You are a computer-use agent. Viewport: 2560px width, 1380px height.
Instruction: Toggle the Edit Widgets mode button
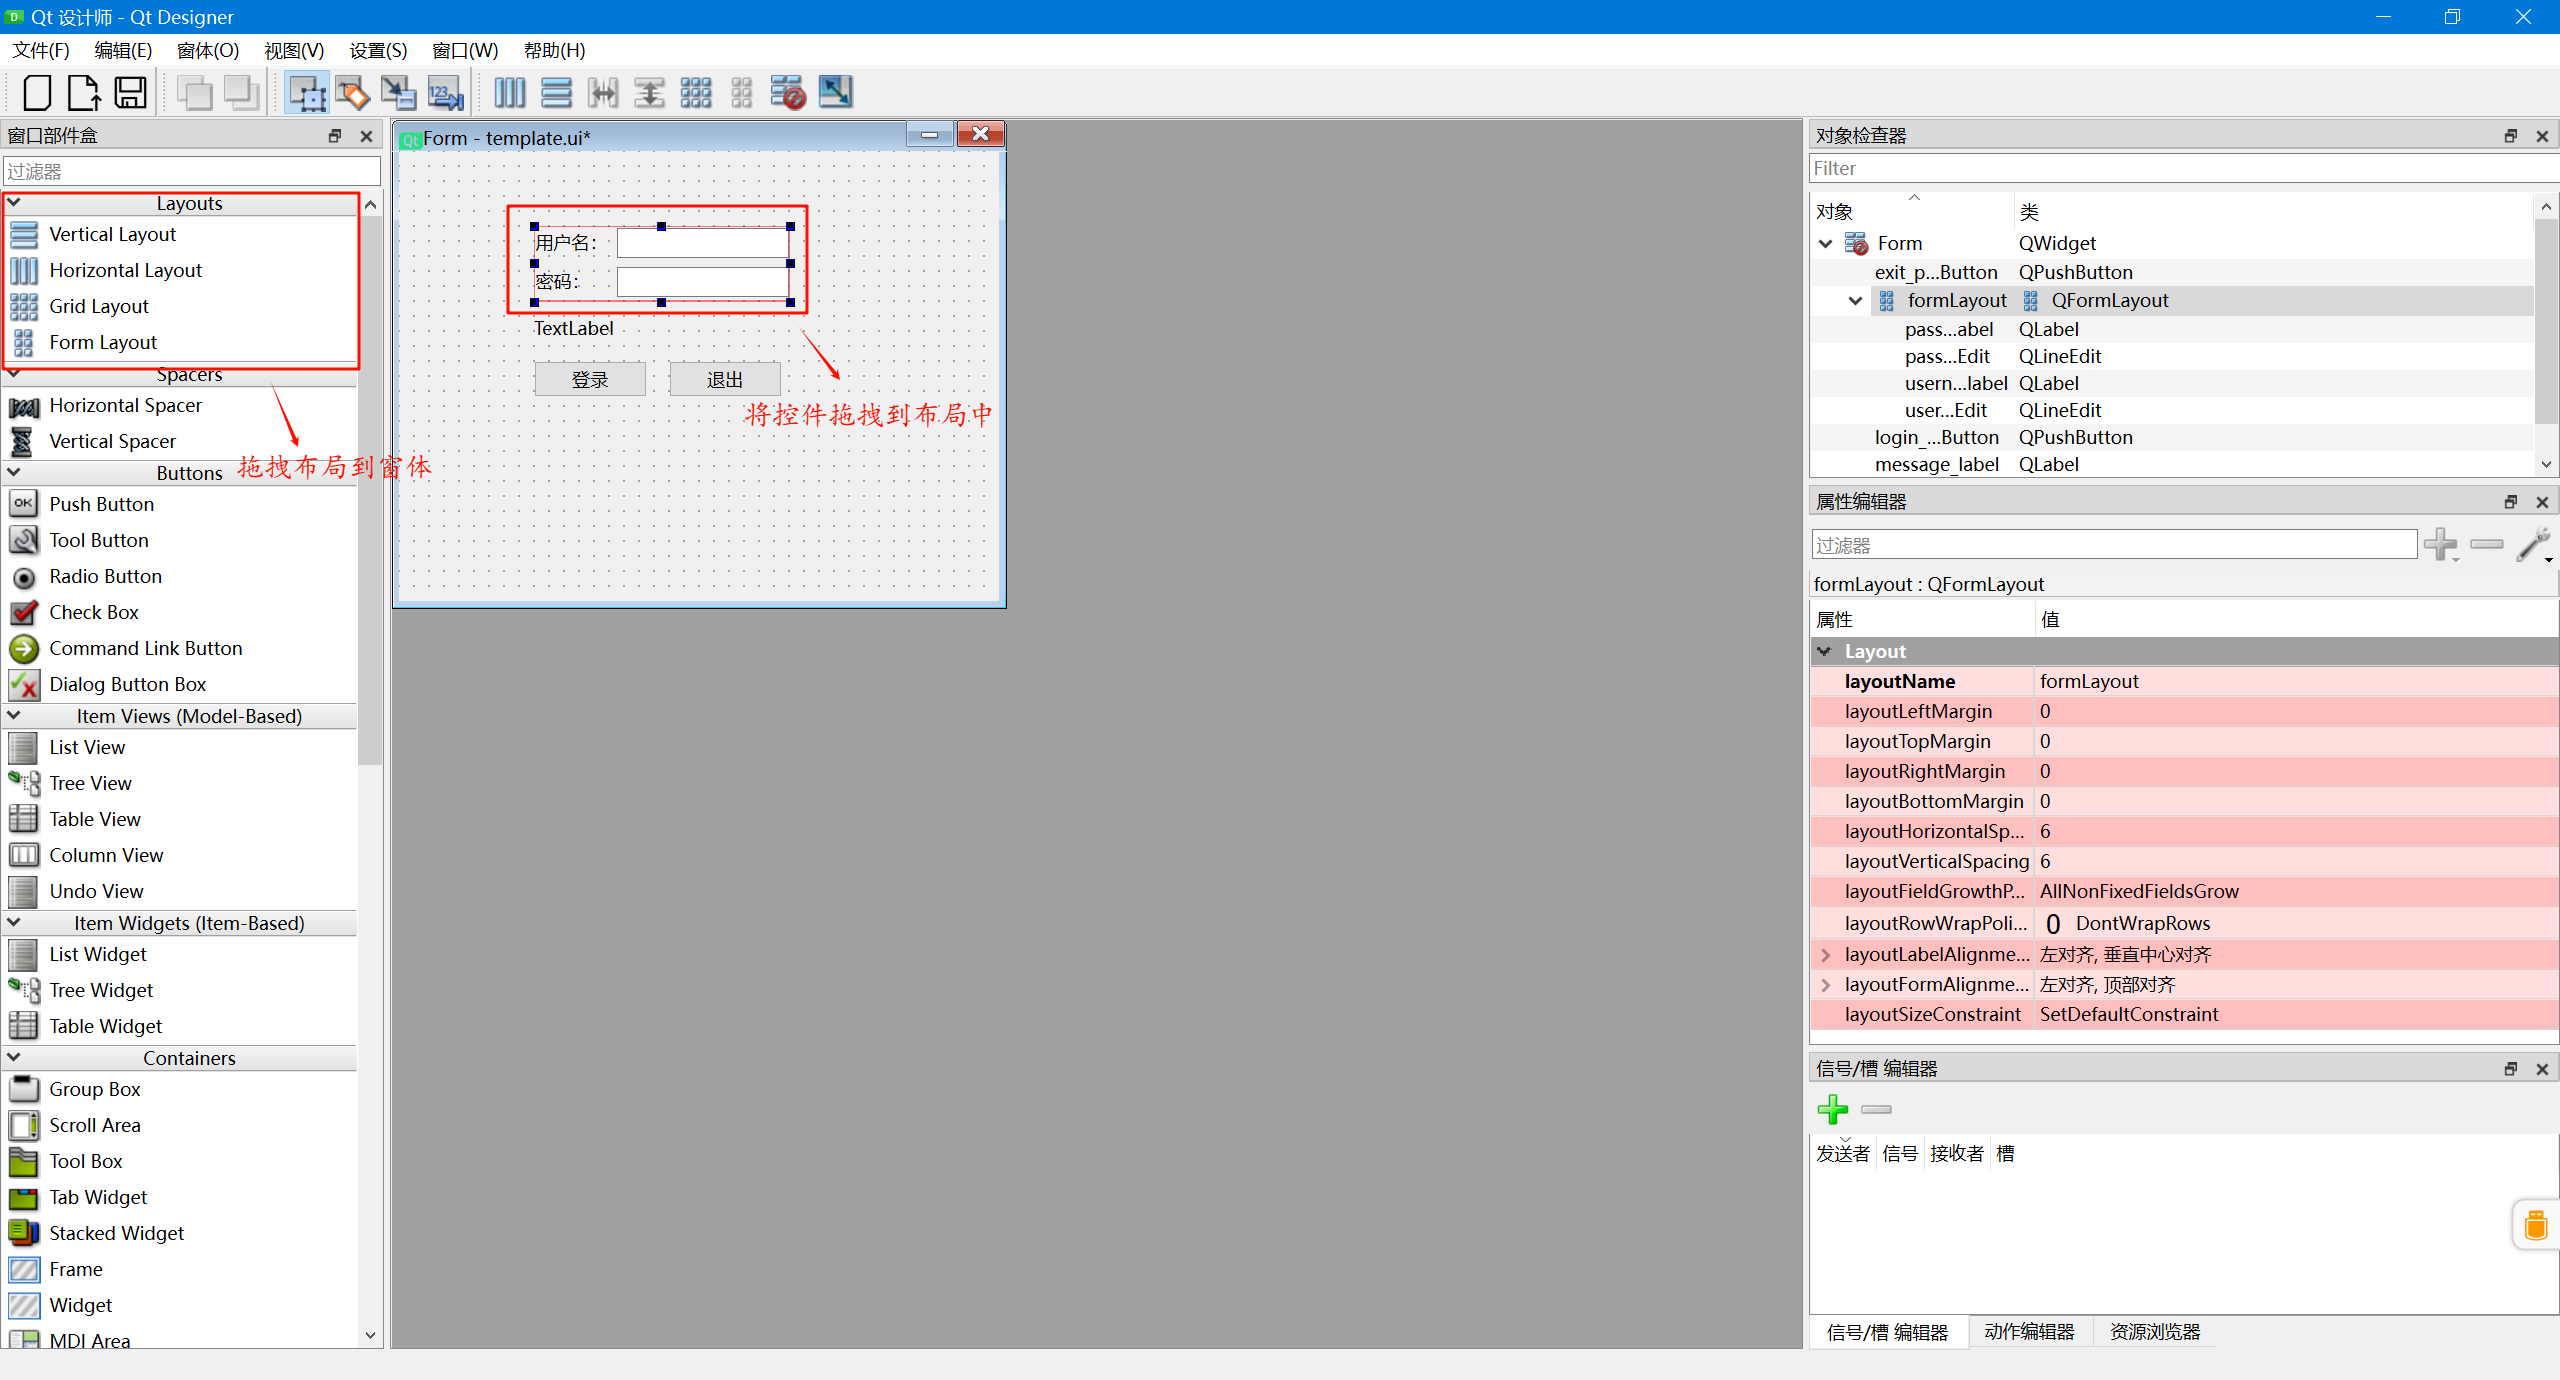[x=307, y=93]
